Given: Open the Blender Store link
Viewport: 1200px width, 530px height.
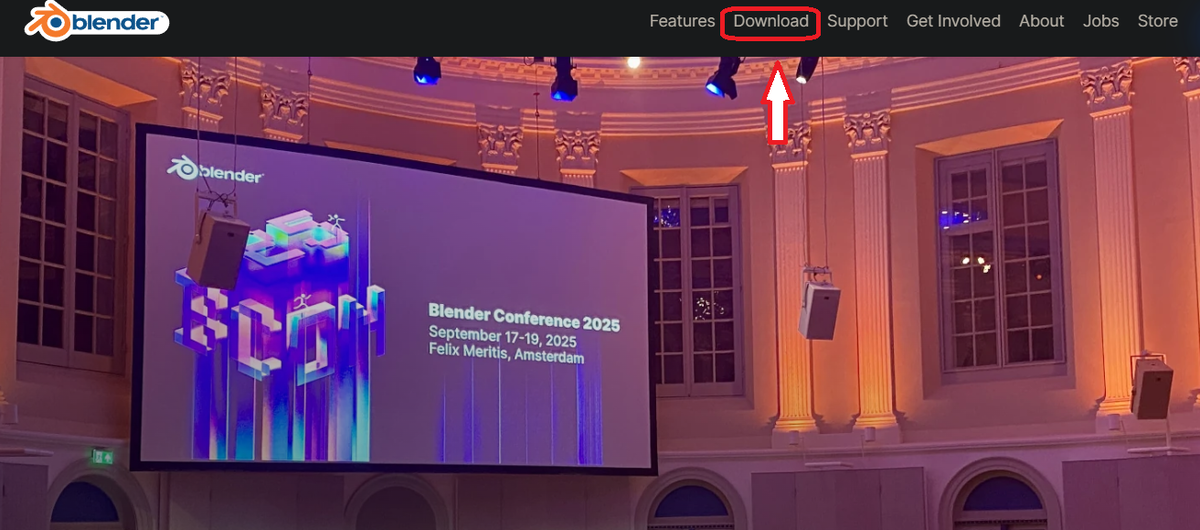Looking at the screenshot, I should 1158,21.
